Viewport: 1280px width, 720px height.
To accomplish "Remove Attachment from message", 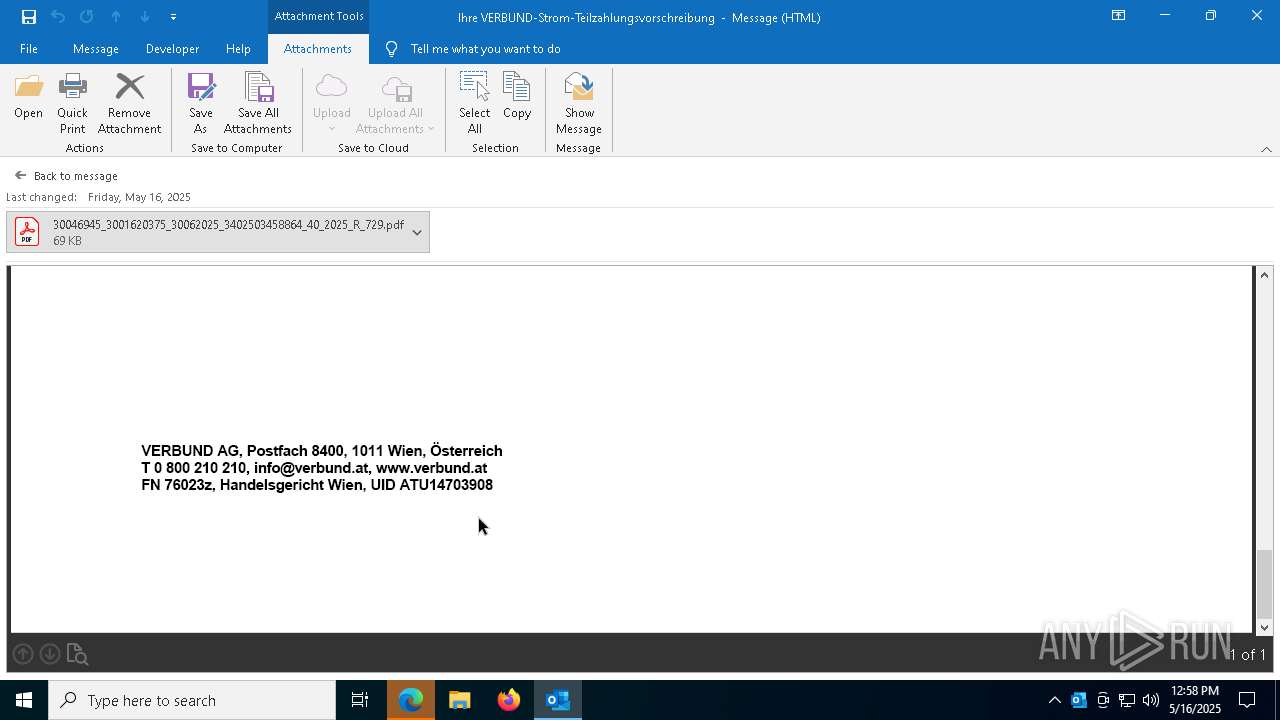I will (x=129, y=103).
